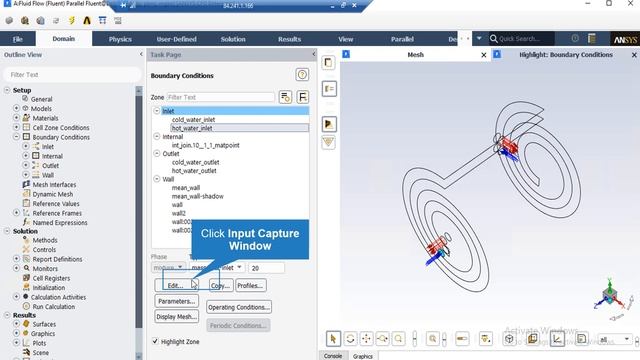The height and width of the screenshot is (360, 640).
Task: Click the Quick Search magnifier icon
Action: [493, 39]
